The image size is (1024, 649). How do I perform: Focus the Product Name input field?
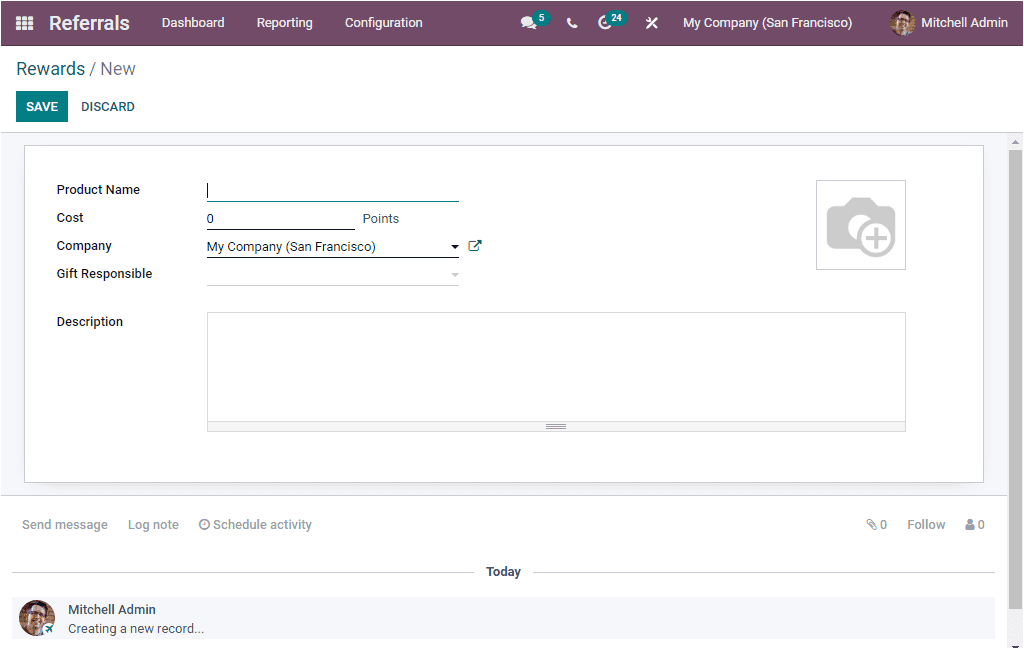(x=330, y=190)
